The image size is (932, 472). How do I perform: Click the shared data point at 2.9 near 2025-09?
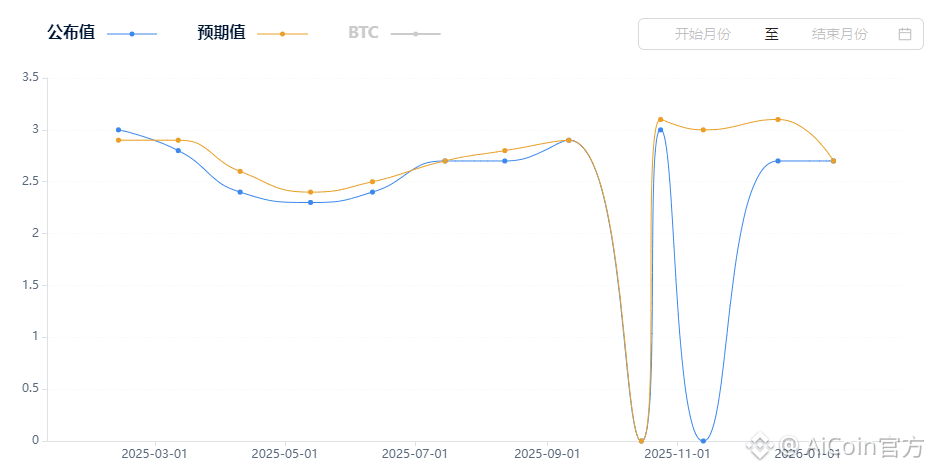(x=569, y=140)
